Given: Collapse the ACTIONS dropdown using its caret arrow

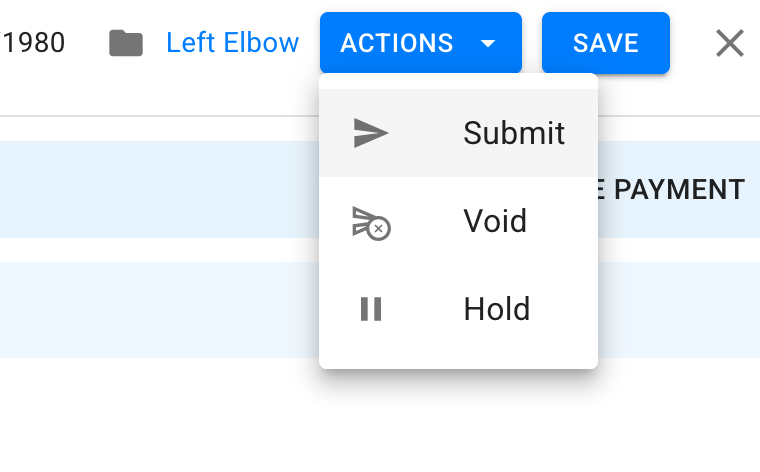Looking at the screenshot, I should click(x=488, y=44).
